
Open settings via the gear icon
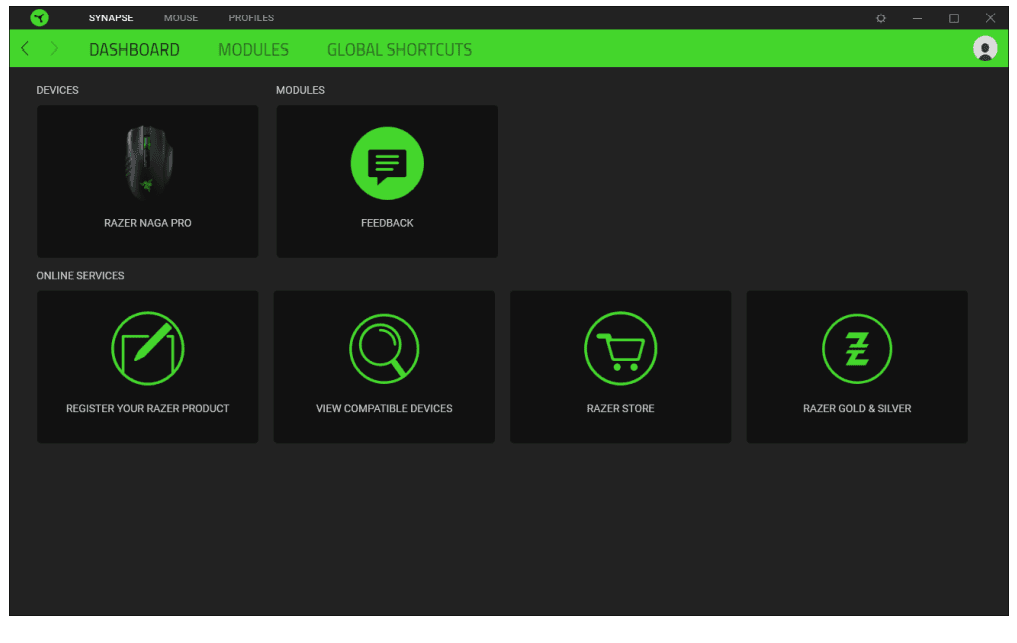881,18
